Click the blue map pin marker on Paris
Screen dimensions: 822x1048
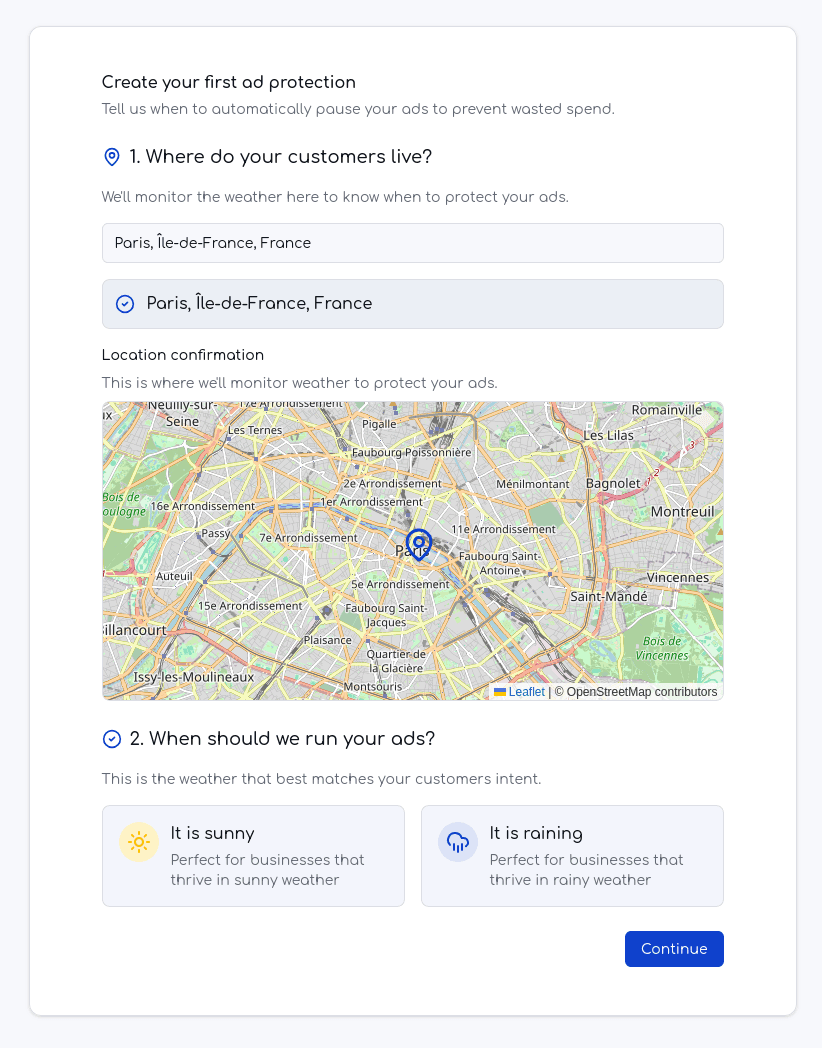coord(419,544)
